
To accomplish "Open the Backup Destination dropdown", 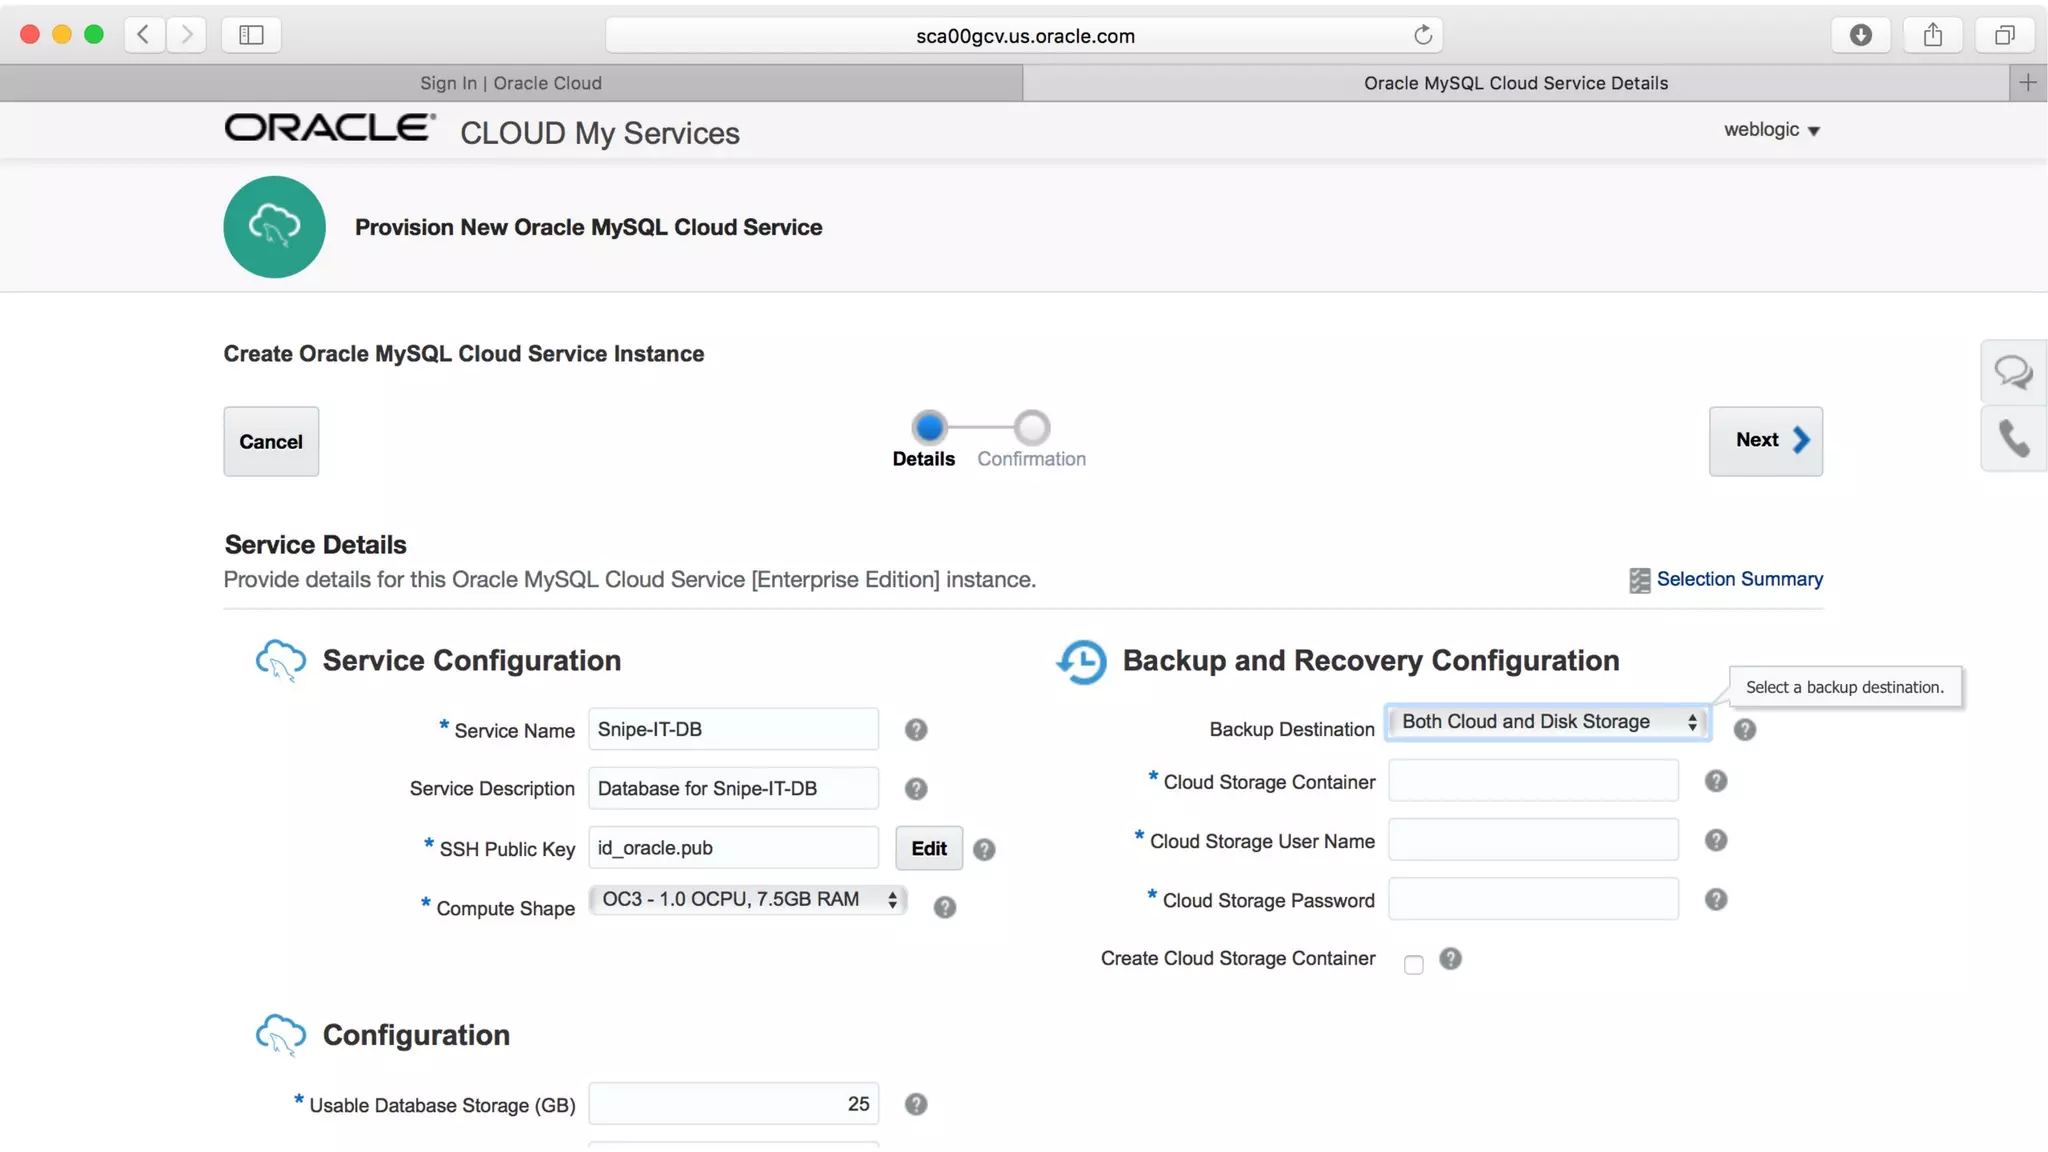I will 1547,722.
